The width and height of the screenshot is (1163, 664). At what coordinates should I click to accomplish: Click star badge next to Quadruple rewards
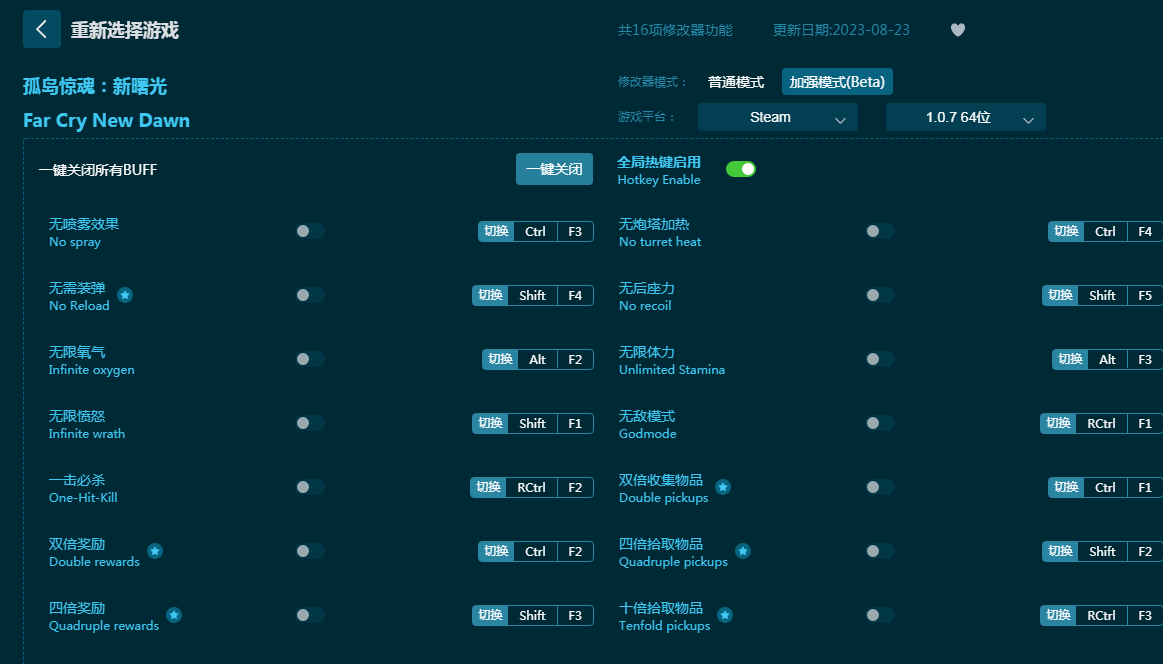(174, 615)
